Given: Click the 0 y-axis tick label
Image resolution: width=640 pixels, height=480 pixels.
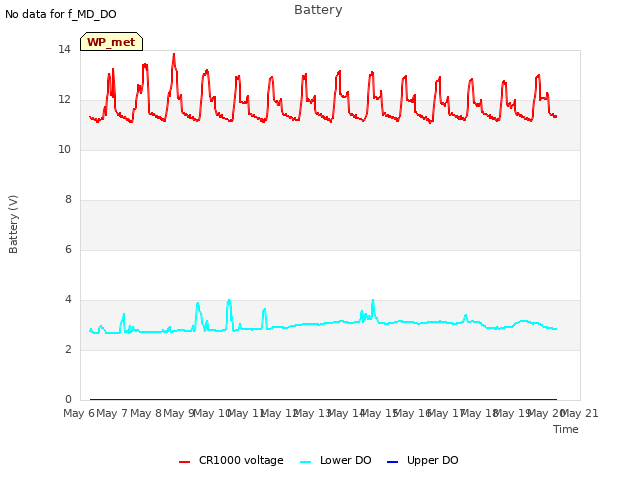Looking at the screenshot, I should (68, 399).
